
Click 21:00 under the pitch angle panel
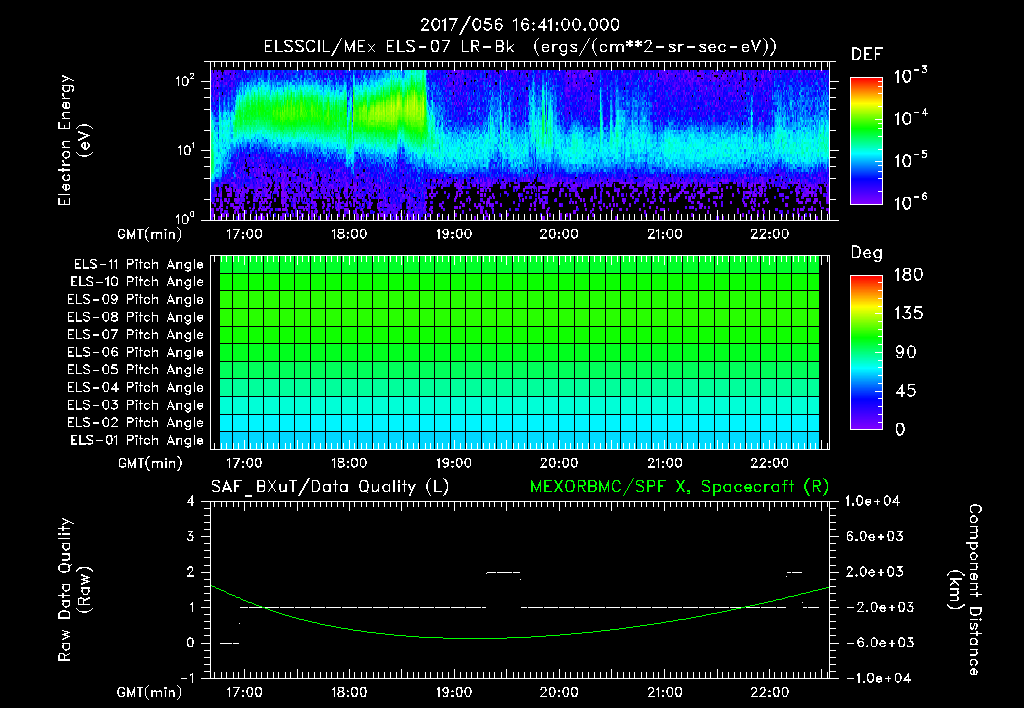[x=664, y=463]
